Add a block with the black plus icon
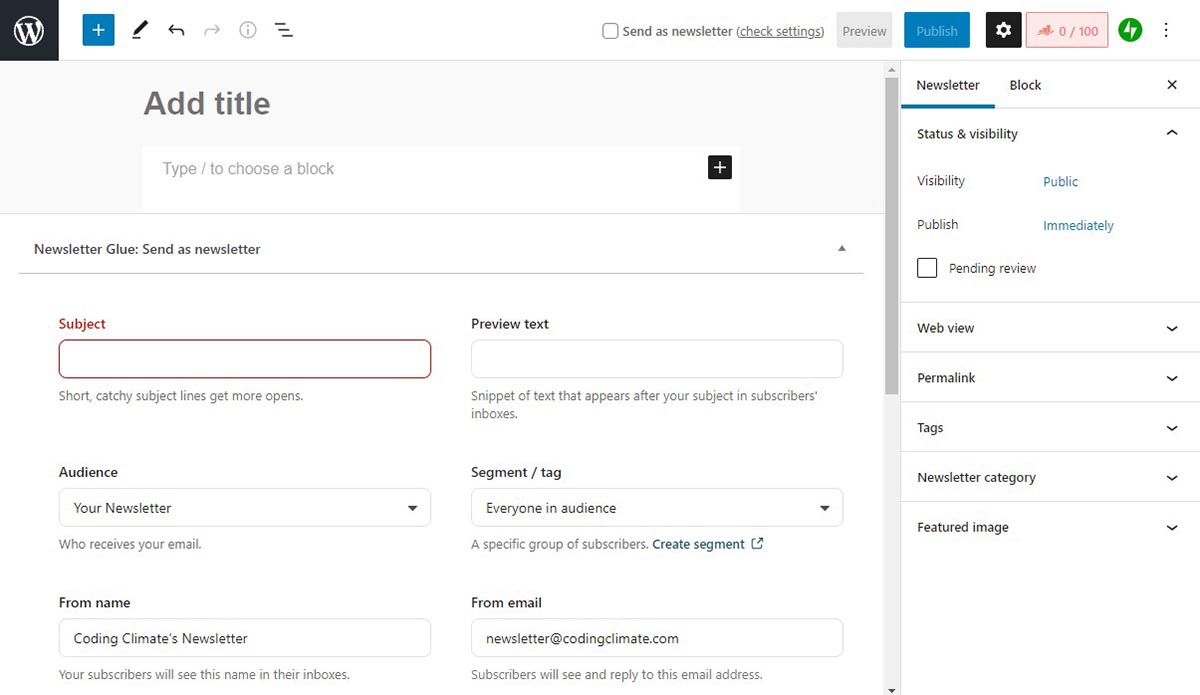The width and height of the screenshot is (1200, 695). pyautogui.click(x=720, y=167)
